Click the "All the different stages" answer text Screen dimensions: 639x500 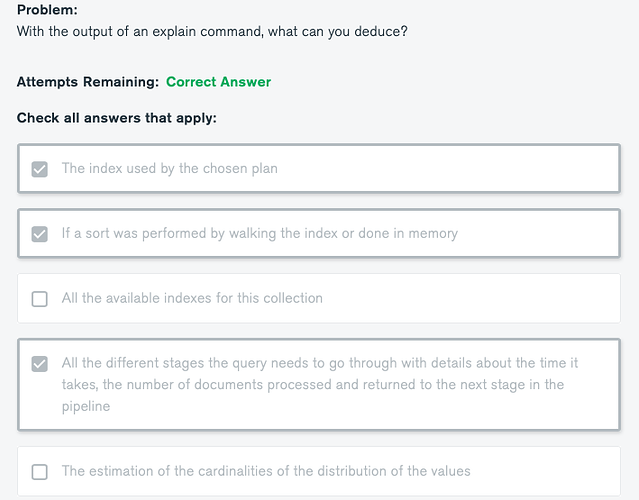tap(320, 363)
